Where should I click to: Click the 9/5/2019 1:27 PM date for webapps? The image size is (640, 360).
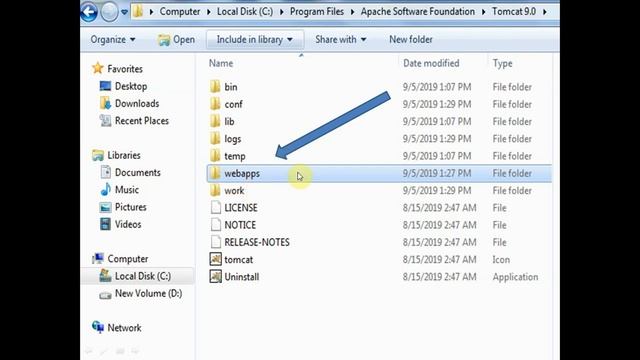click(x=437, y=173)
